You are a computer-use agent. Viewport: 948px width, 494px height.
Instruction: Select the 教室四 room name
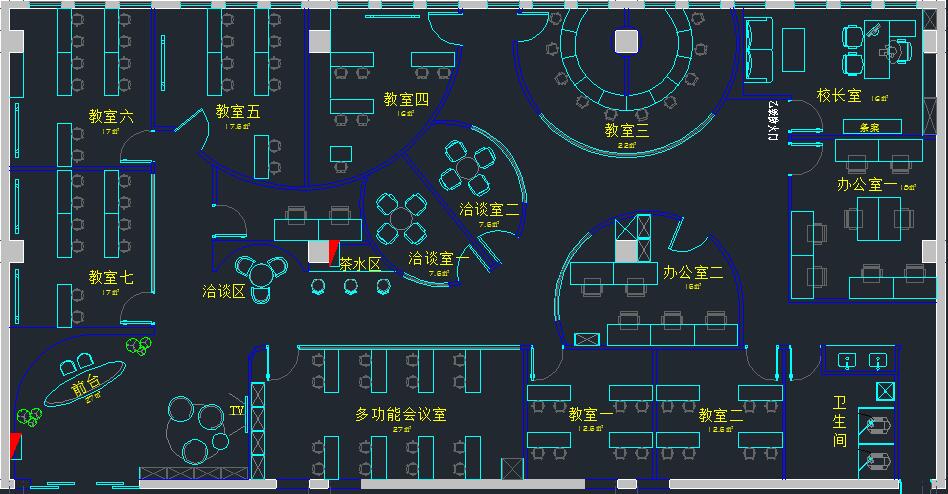click(406, 100)
